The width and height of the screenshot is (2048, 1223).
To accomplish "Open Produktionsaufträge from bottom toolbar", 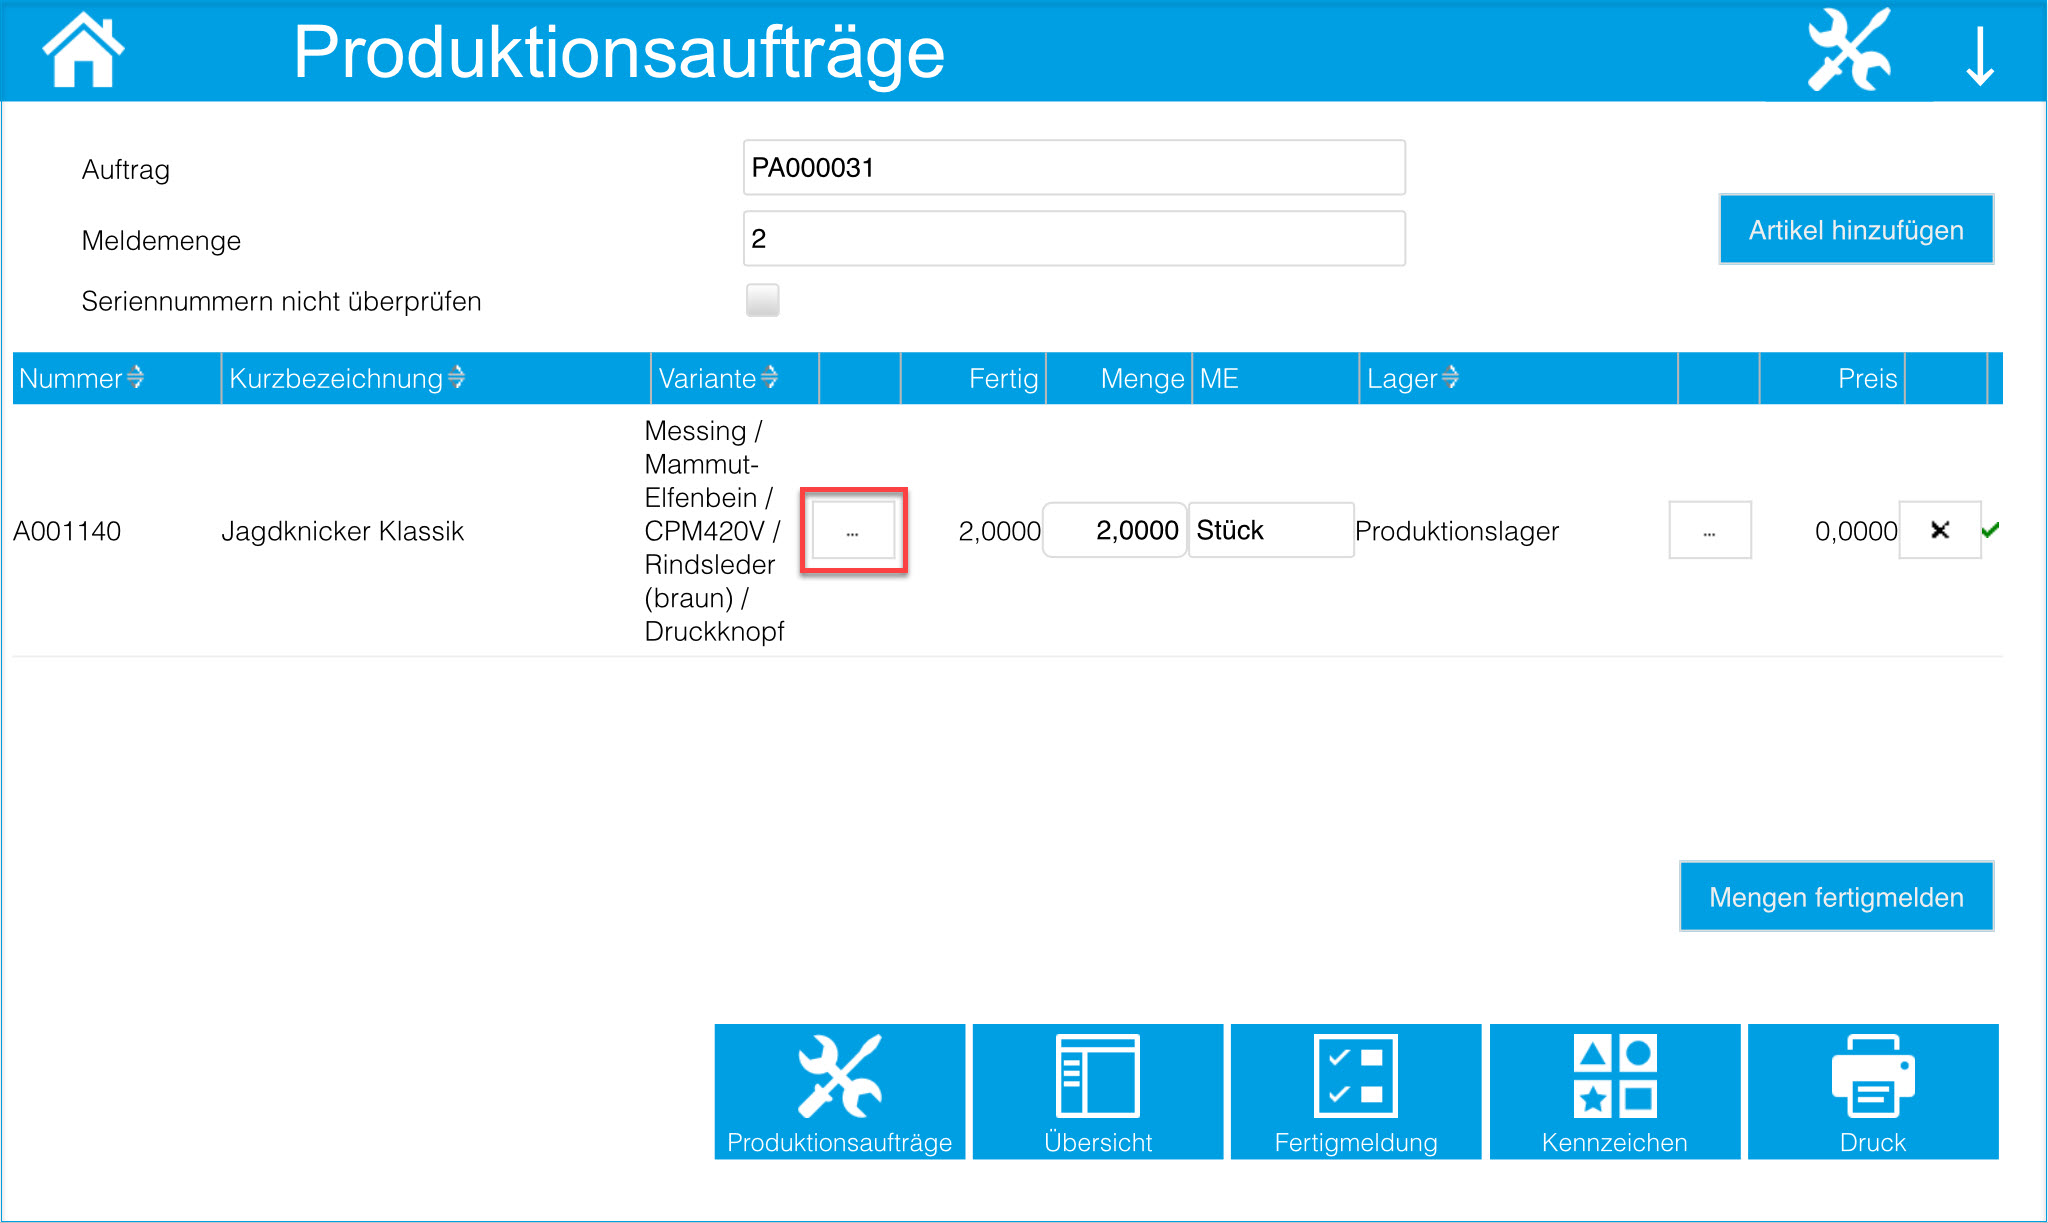I will tap(839, 1091).
